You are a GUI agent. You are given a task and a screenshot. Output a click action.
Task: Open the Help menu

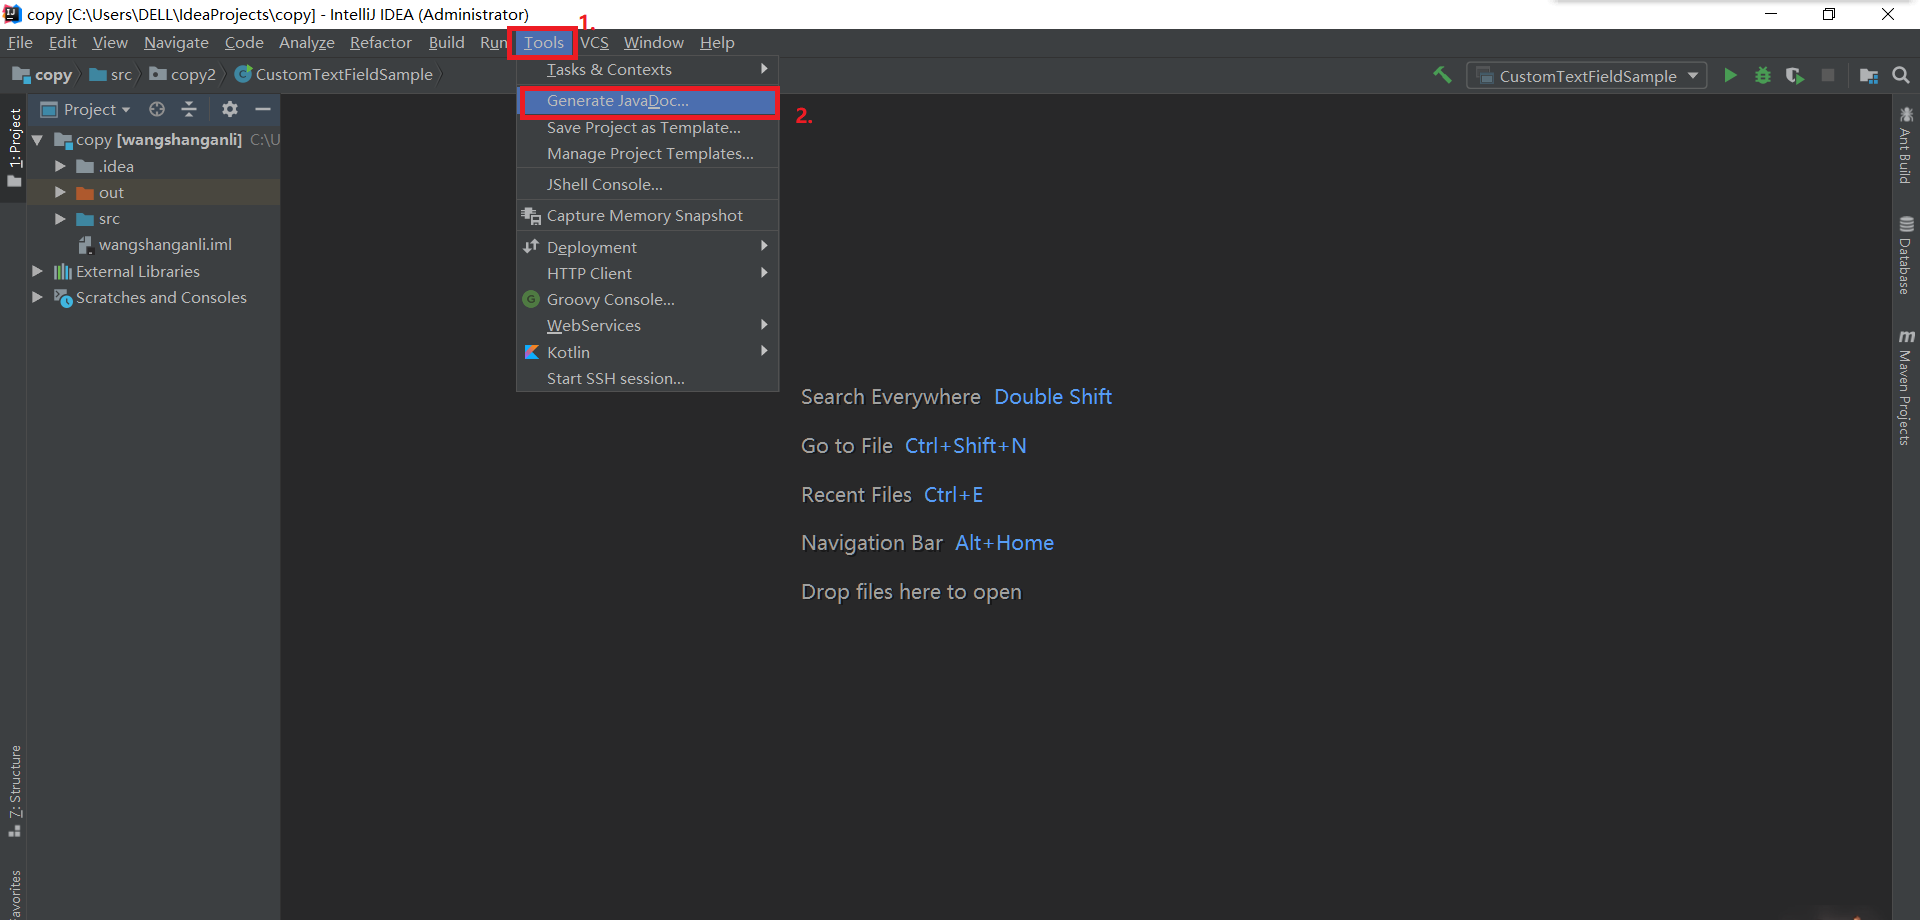coord(717,42)
